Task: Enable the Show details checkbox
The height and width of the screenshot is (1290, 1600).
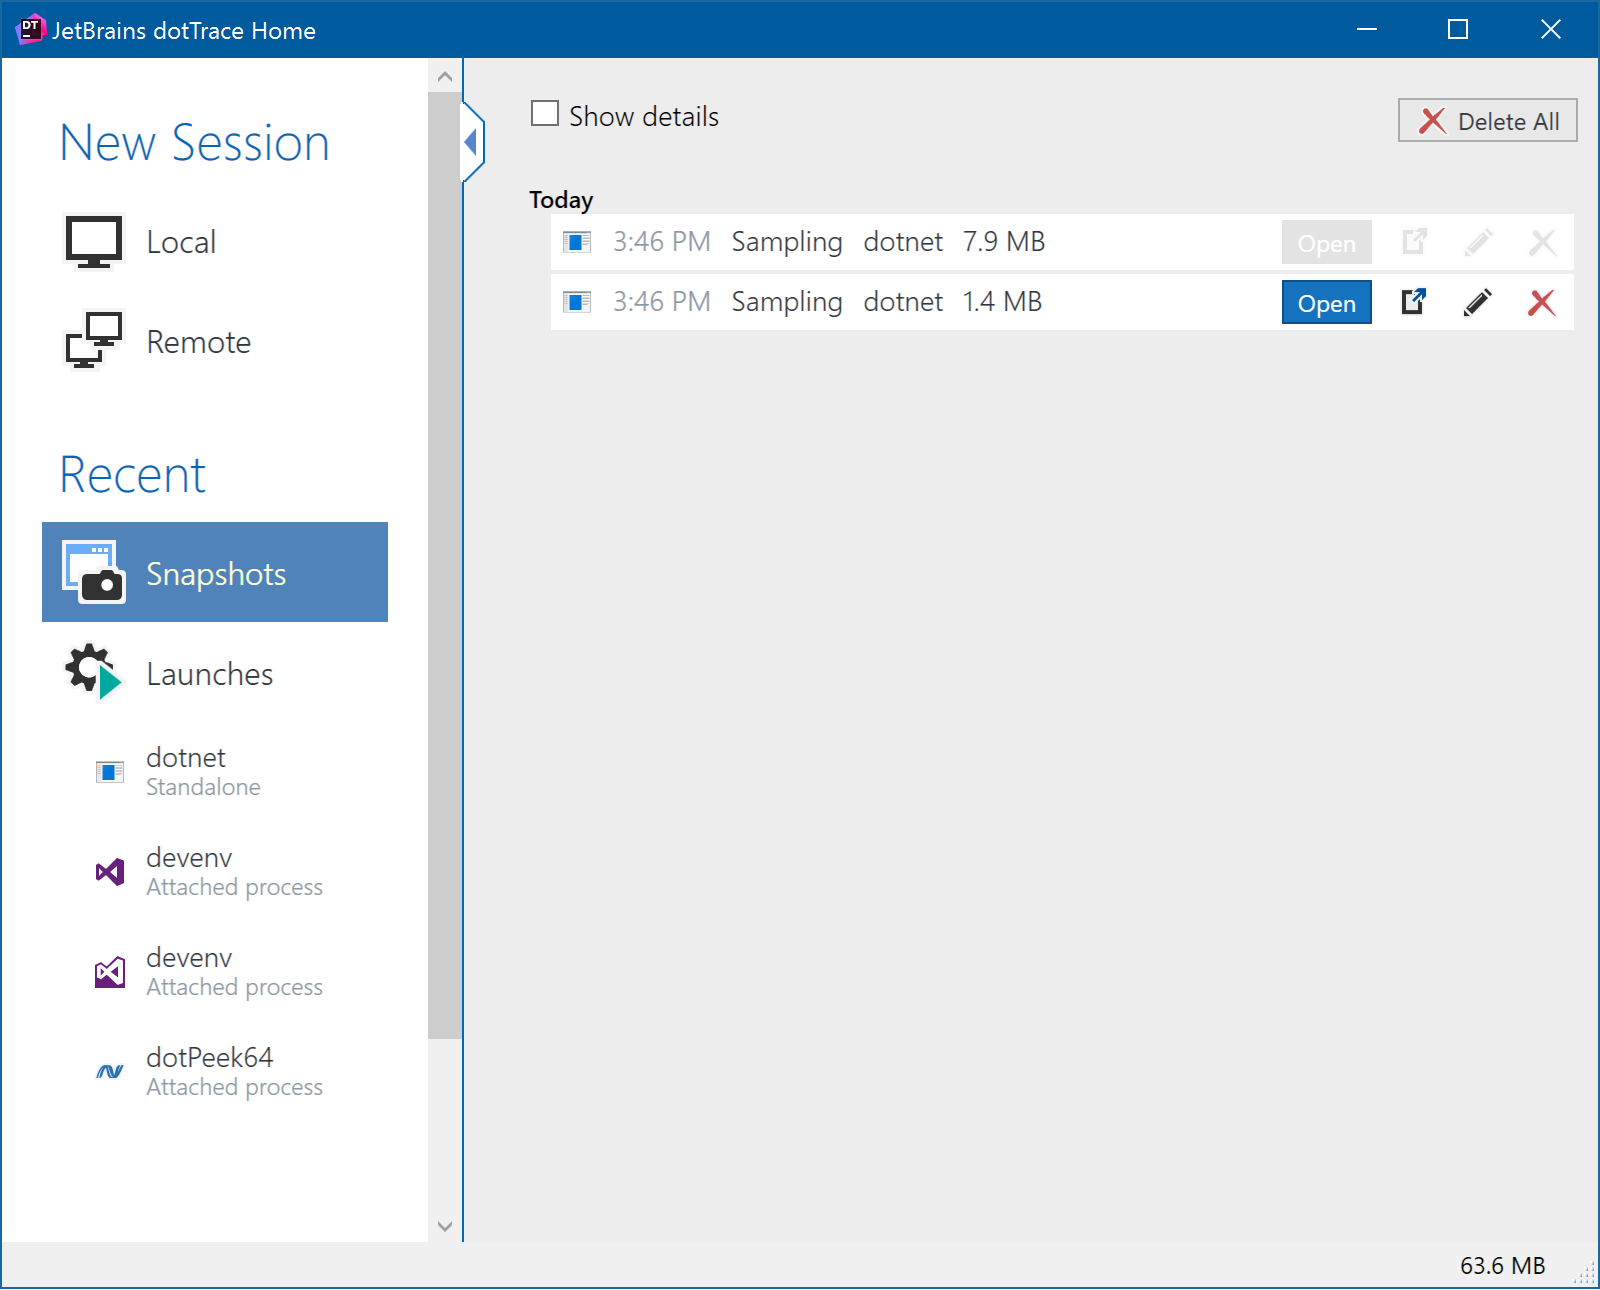Action: 545,113
